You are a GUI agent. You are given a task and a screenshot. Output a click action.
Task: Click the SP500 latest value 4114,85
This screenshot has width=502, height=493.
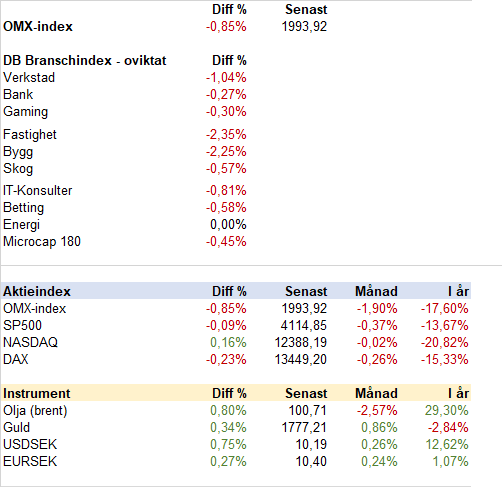tap(304, 326)
